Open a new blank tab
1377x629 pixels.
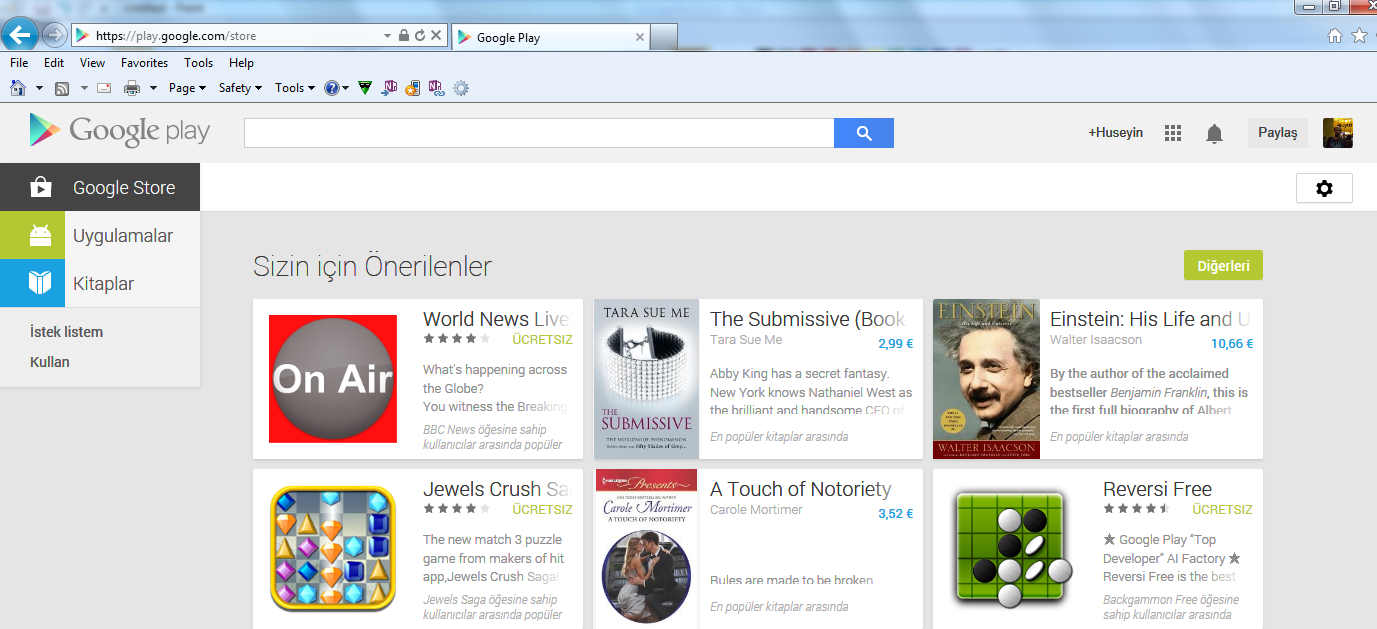point(664,37)
